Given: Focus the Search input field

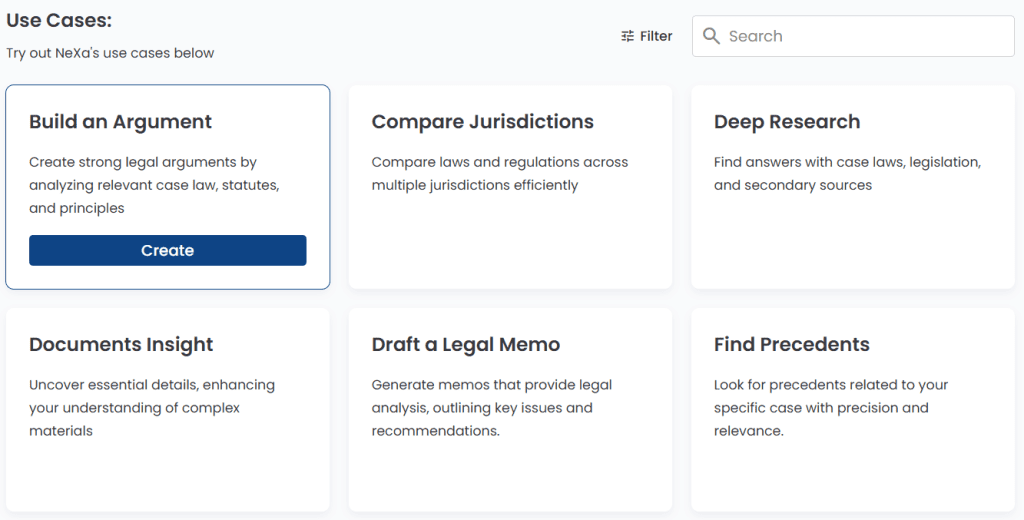Looking at the screenshot, I should [x=853, y=36].
